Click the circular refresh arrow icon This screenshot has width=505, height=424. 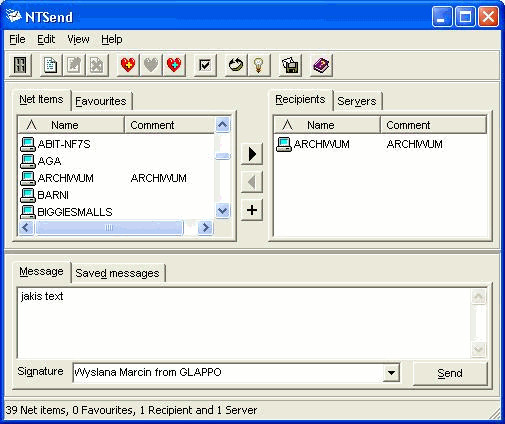(x=236, y=65)
